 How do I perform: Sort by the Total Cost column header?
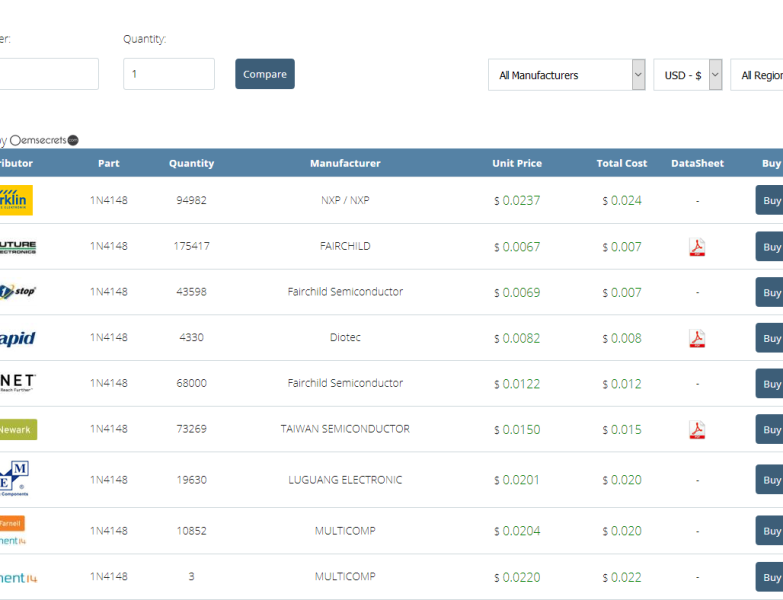tap(622, 163)
